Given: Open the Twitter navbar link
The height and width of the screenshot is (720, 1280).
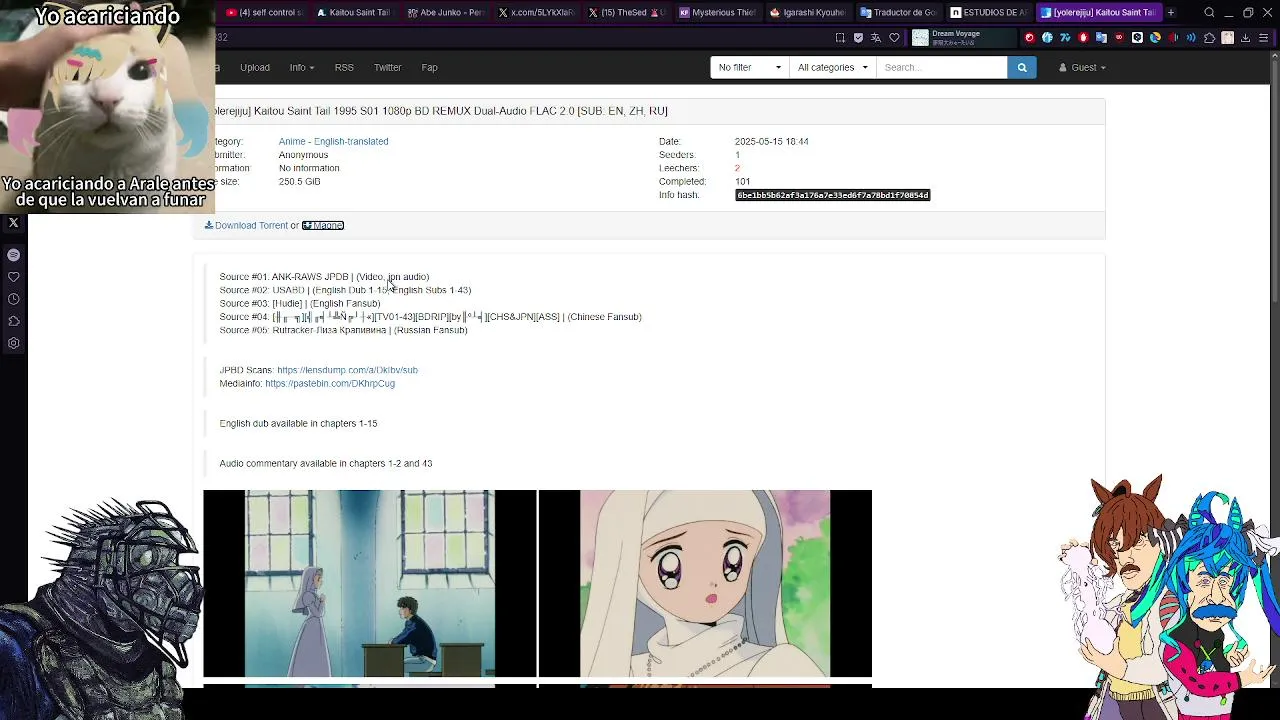Looking at the screenshot, I should click(387, 67).
